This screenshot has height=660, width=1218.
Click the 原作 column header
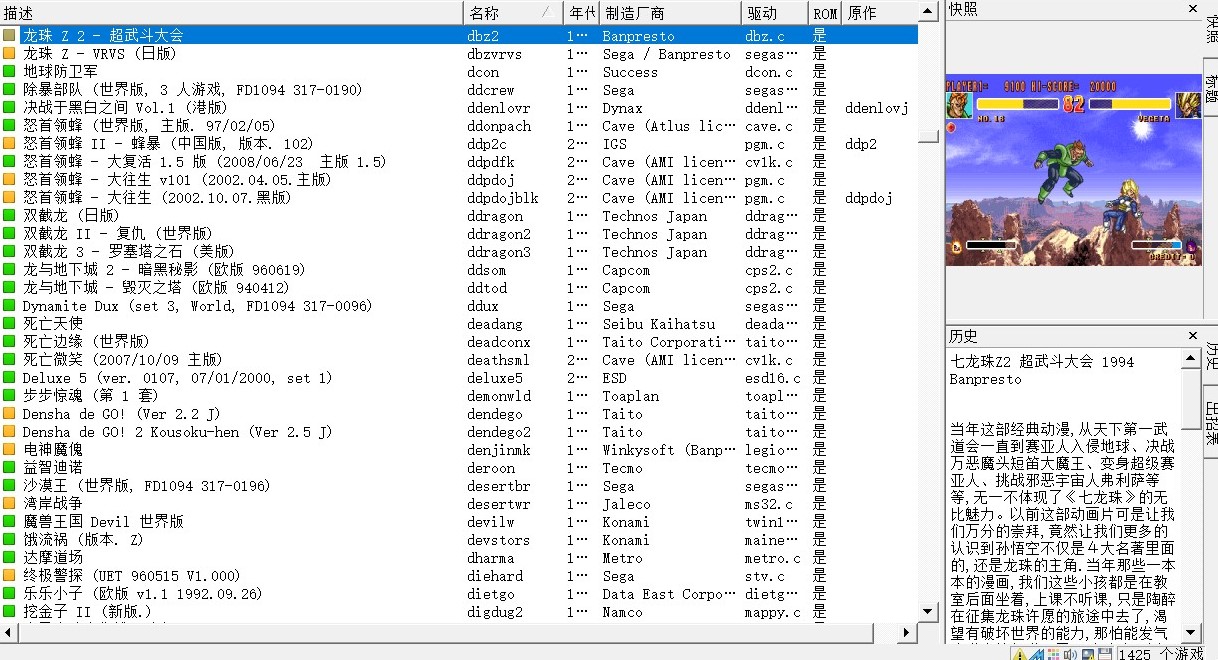[x=879, y=13]
